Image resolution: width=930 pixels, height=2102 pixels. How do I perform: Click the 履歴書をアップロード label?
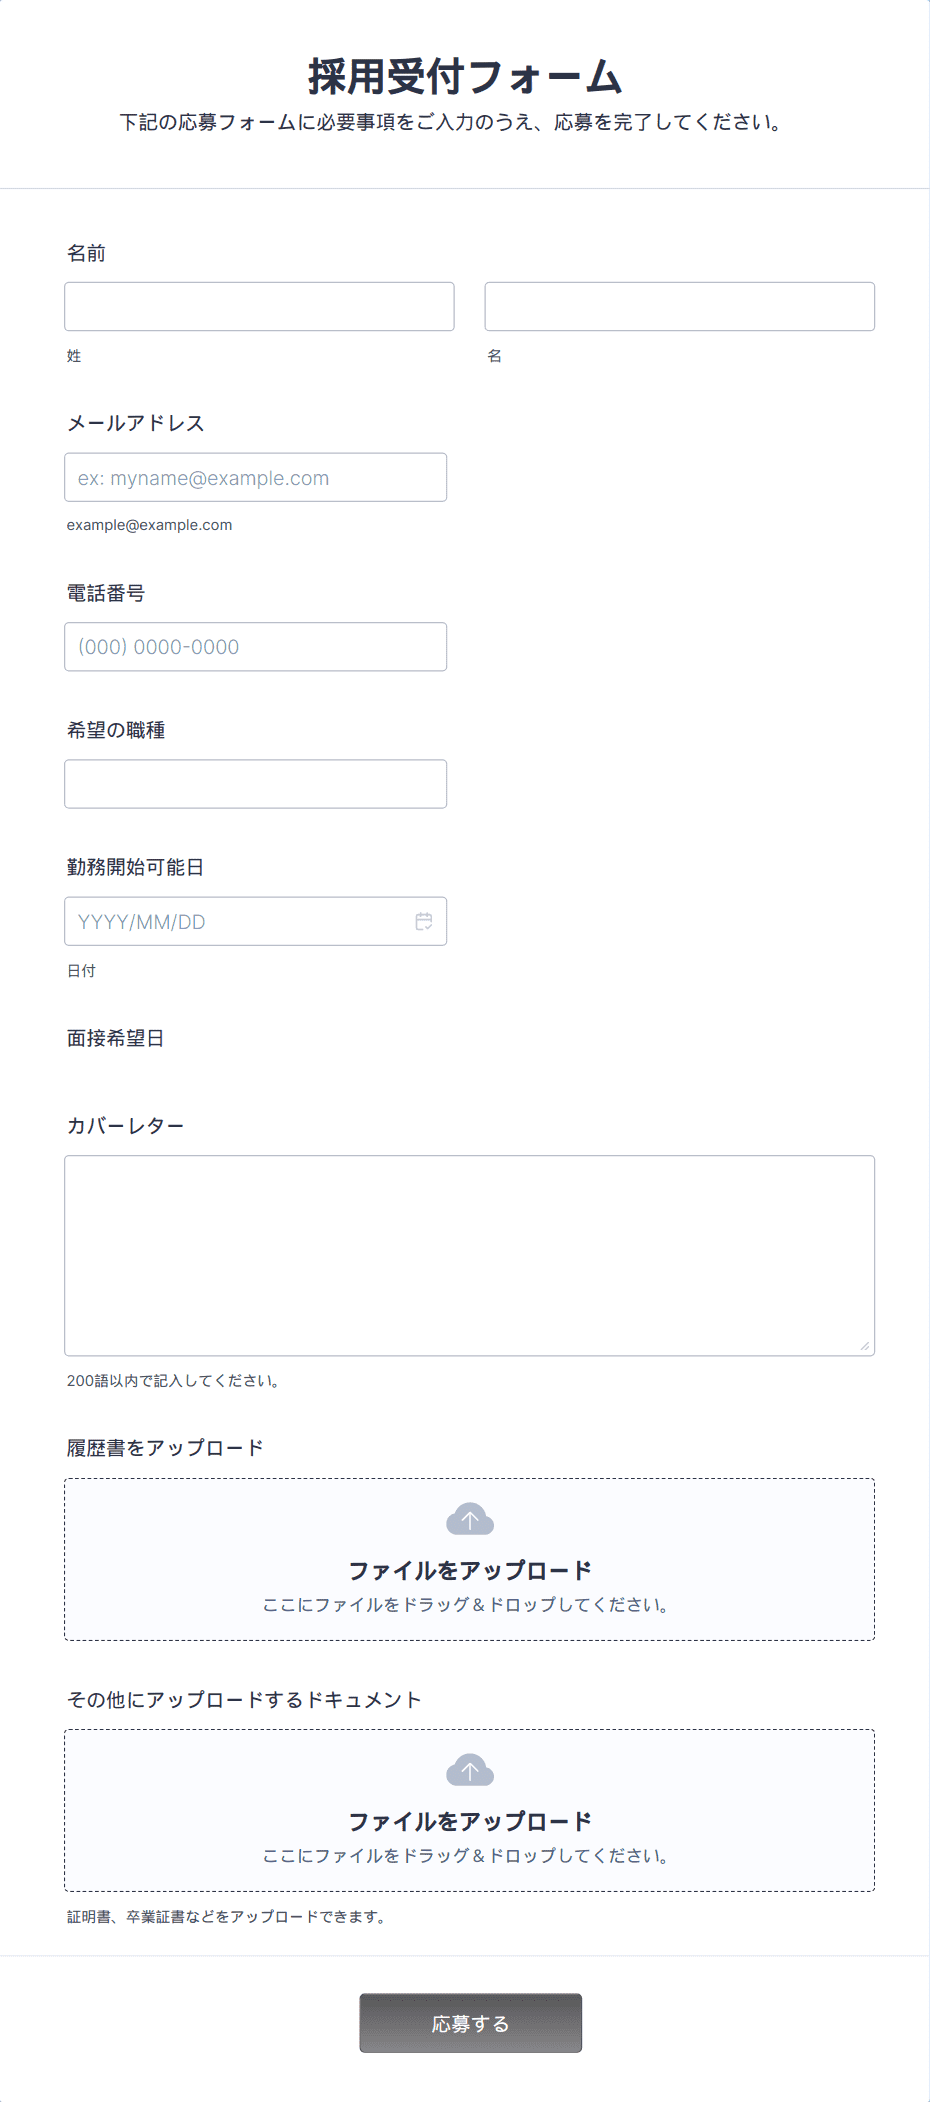coord(165,1448)
